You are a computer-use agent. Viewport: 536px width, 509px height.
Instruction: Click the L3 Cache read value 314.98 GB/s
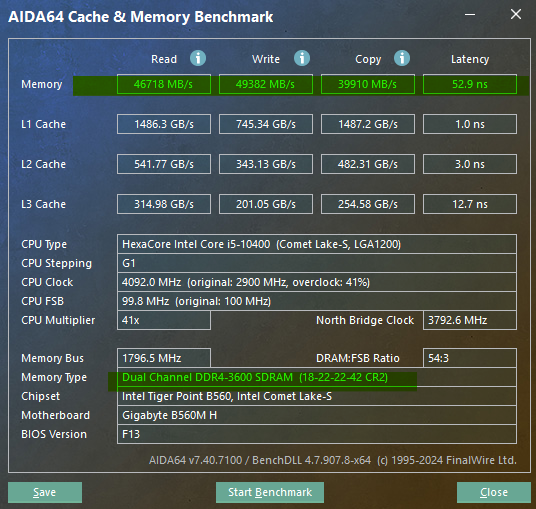click(164, 204)
